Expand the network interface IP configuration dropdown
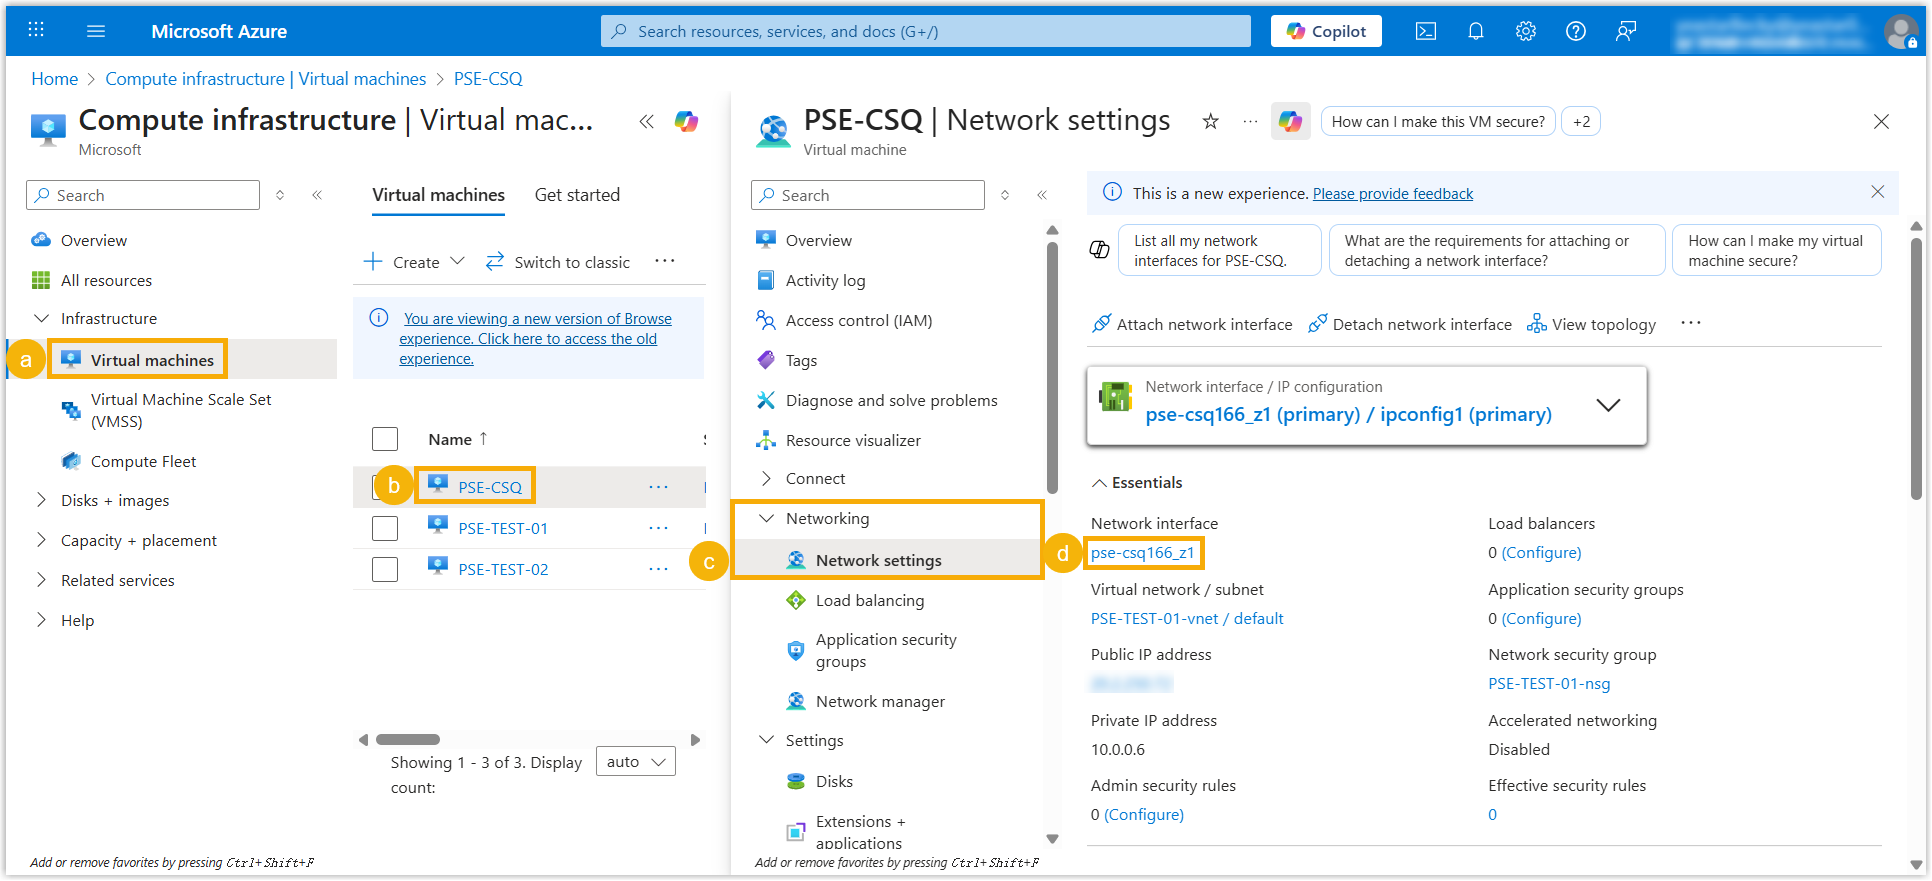 (x=1608, y=405)
